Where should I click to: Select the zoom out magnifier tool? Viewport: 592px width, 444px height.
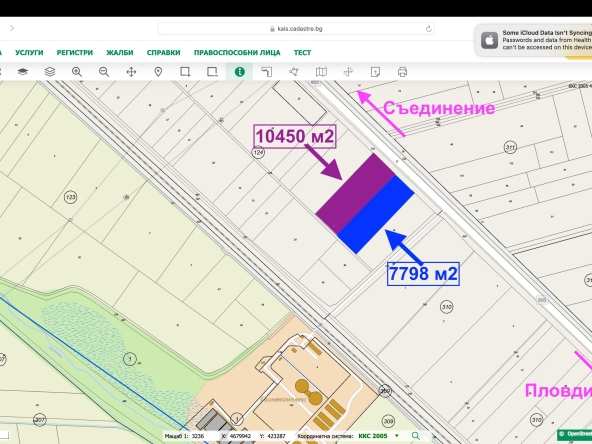point(104,72)
